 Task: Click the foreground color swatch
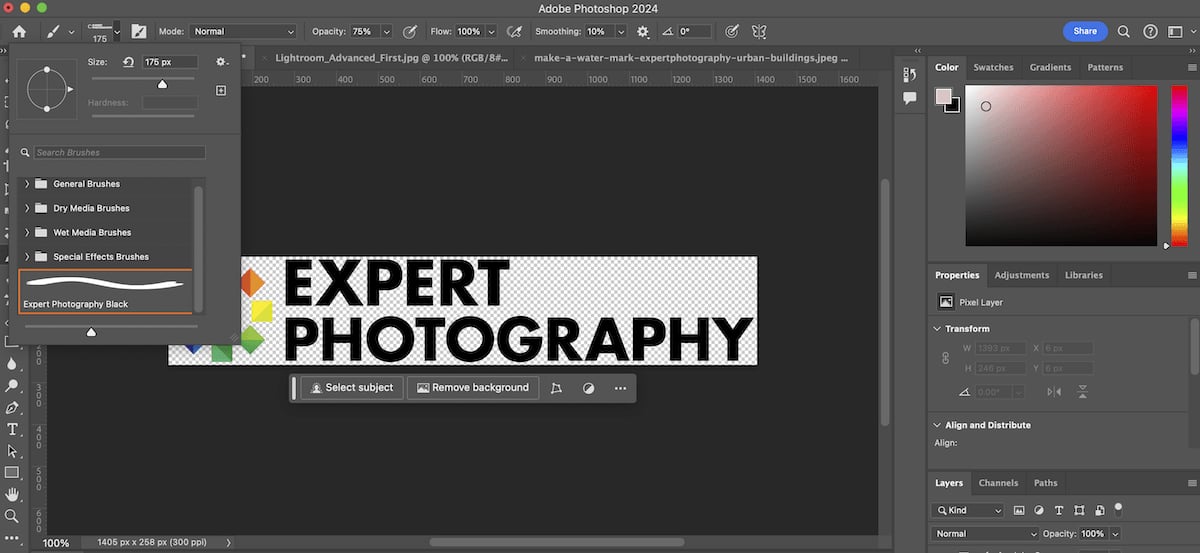coord(942,97)
